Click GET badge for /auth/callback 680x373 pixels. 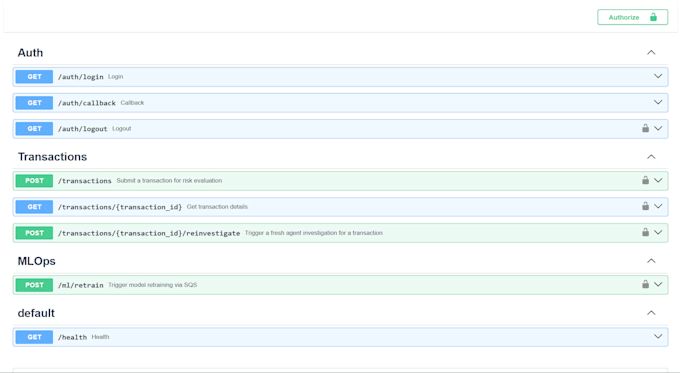click(x=34, y=103)
